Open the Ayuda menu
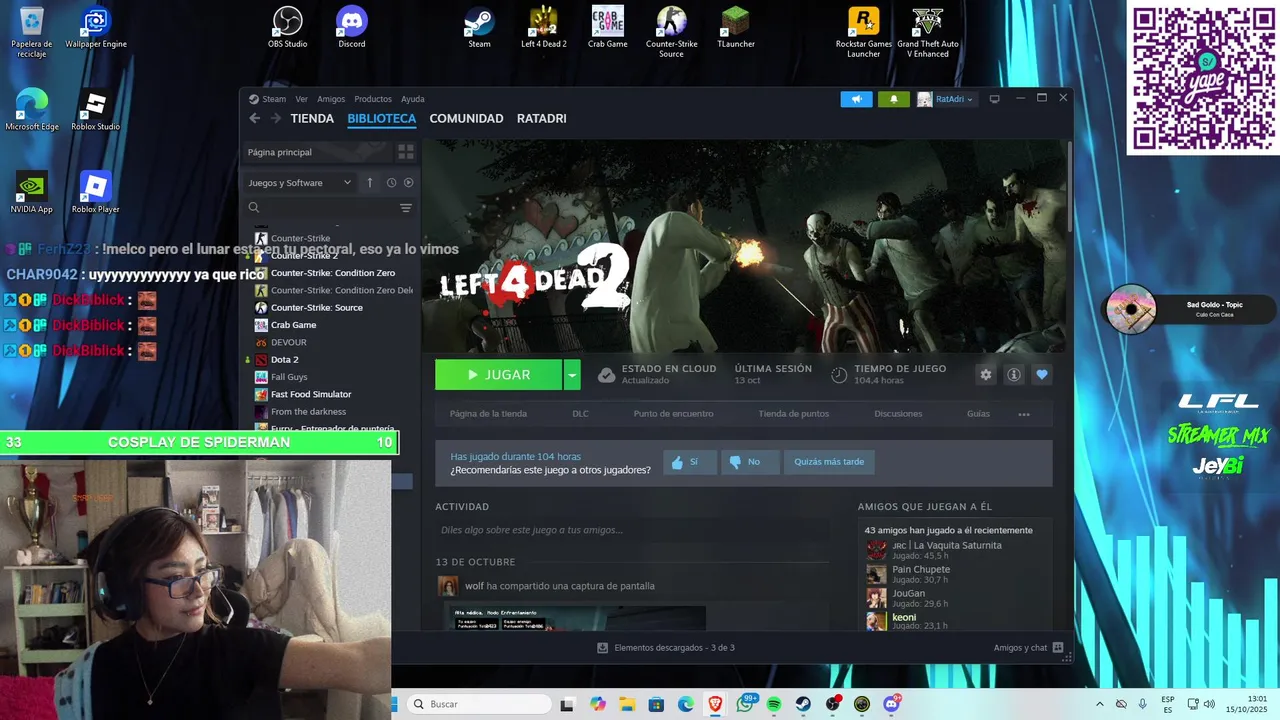1280x720 pixels. 413,99
